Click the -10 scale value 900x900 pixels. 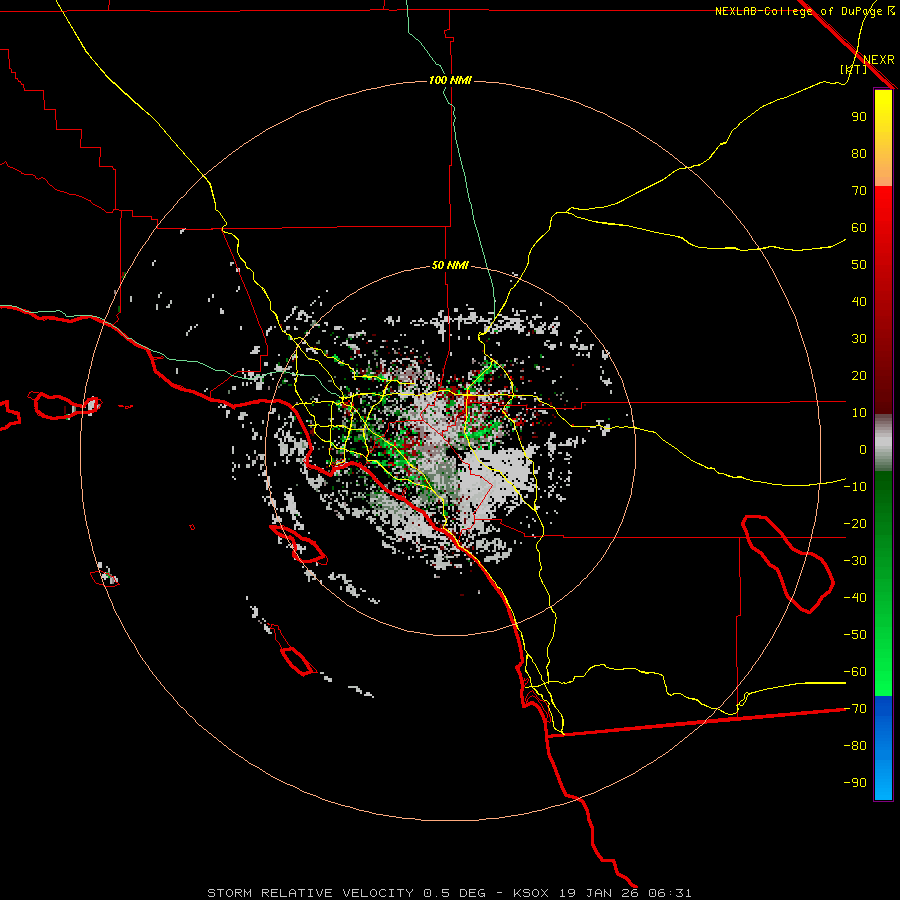coord(855,487)
